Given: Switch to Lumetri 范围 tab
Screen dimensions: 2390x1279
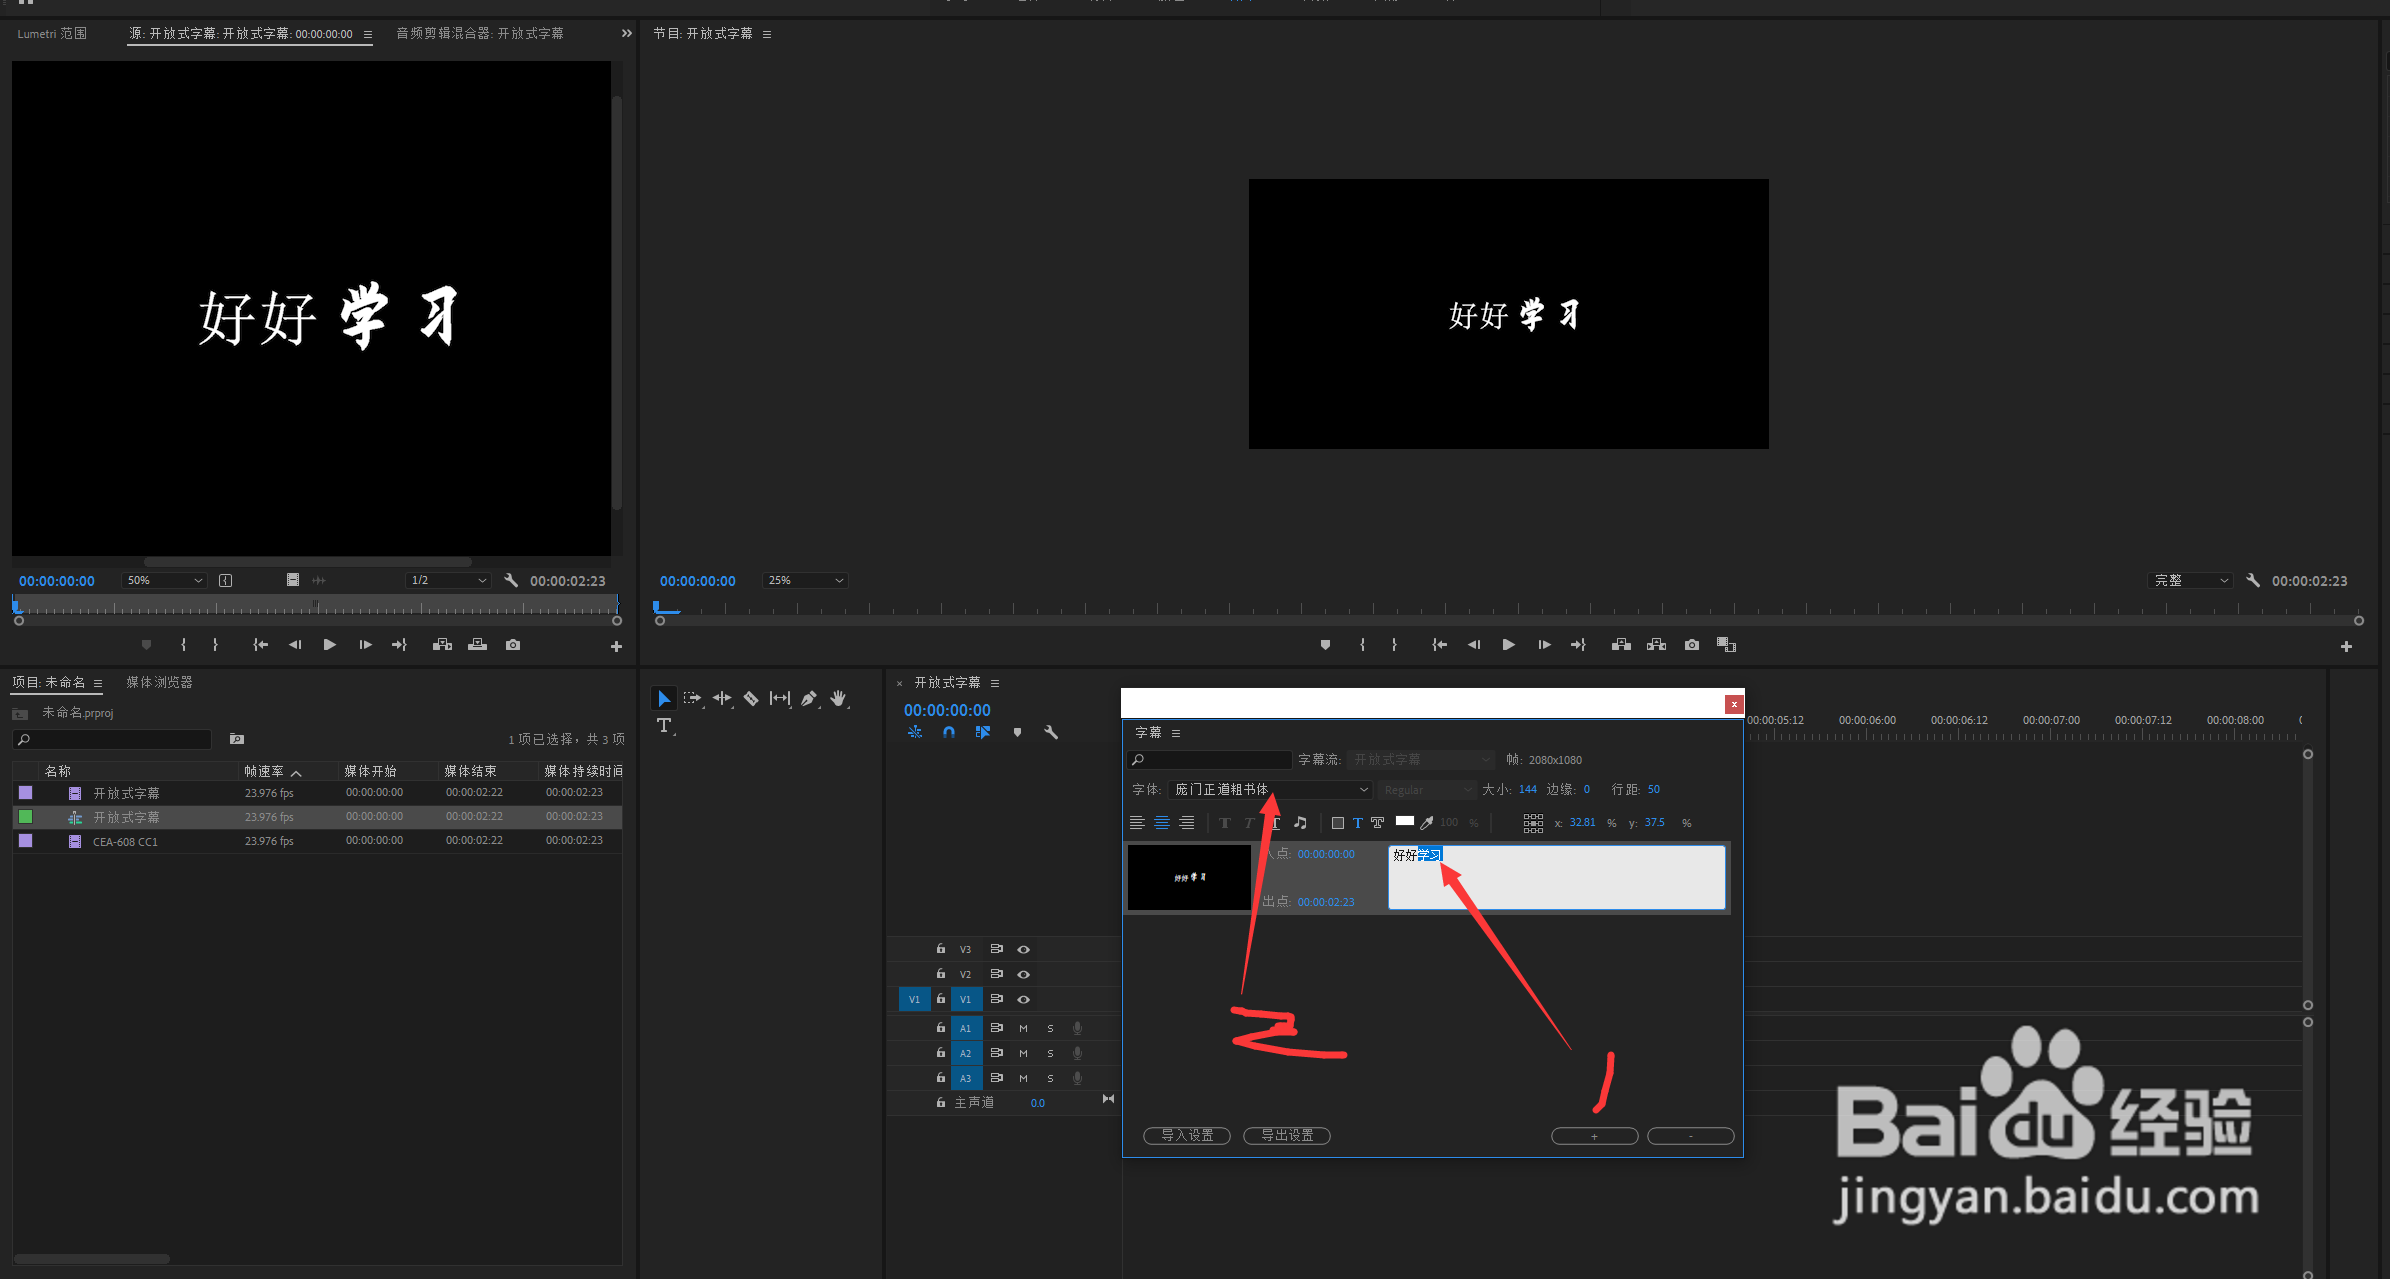Looking at the screenshot, I should click(x=52, y=34).
